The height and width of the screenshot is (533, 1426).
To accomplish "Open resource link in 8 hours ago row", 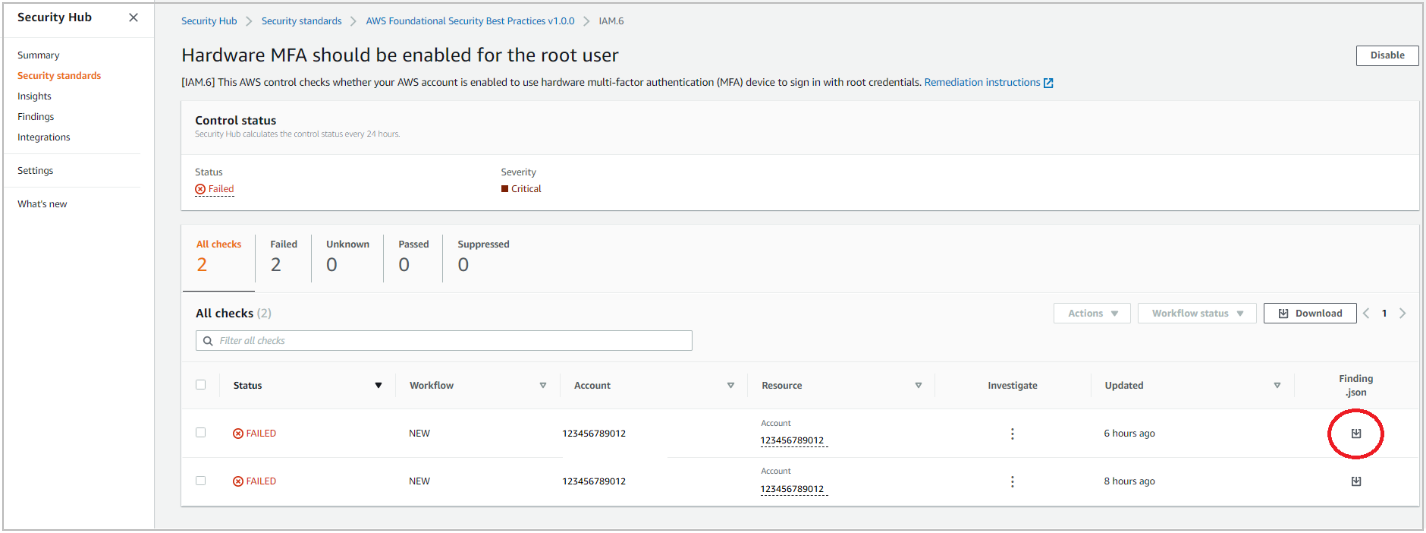I will [x=793, y=488].
